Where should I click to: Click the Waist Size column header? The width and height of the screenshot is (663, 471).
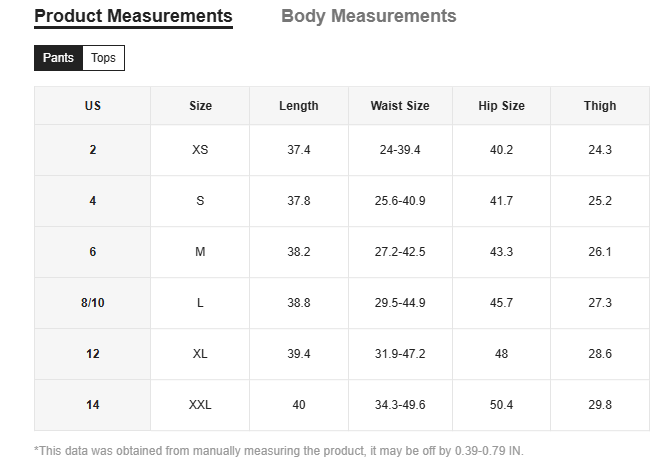pyautogui.click(x=400, y=106)
